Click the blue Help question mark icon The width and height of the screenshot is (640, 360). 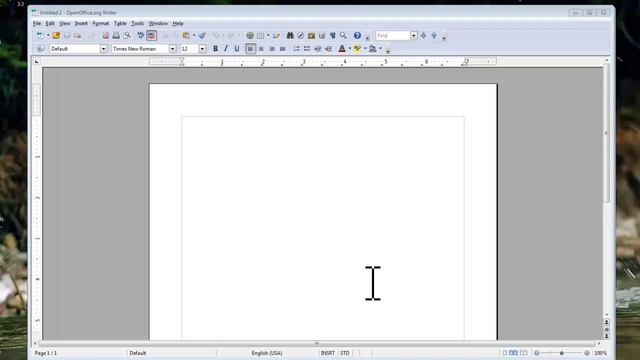pos(357,36)
